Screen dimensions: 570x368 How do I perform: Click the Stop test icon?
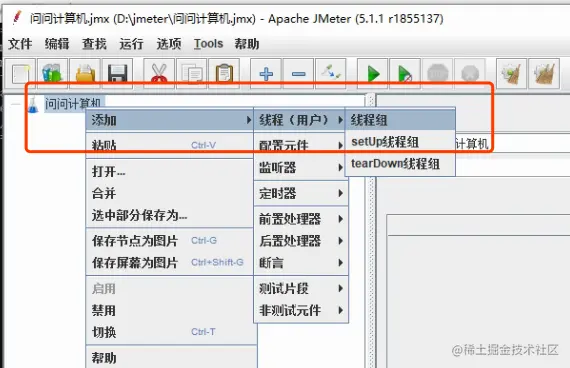tap(438, 73)
